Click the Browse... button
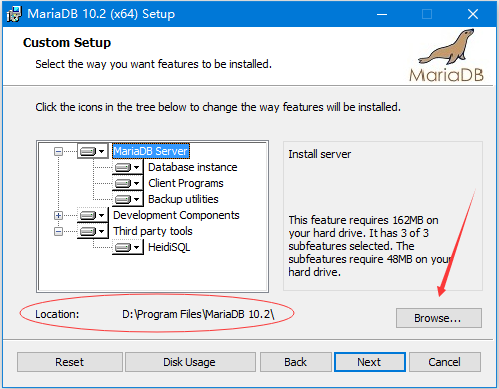 439,318
